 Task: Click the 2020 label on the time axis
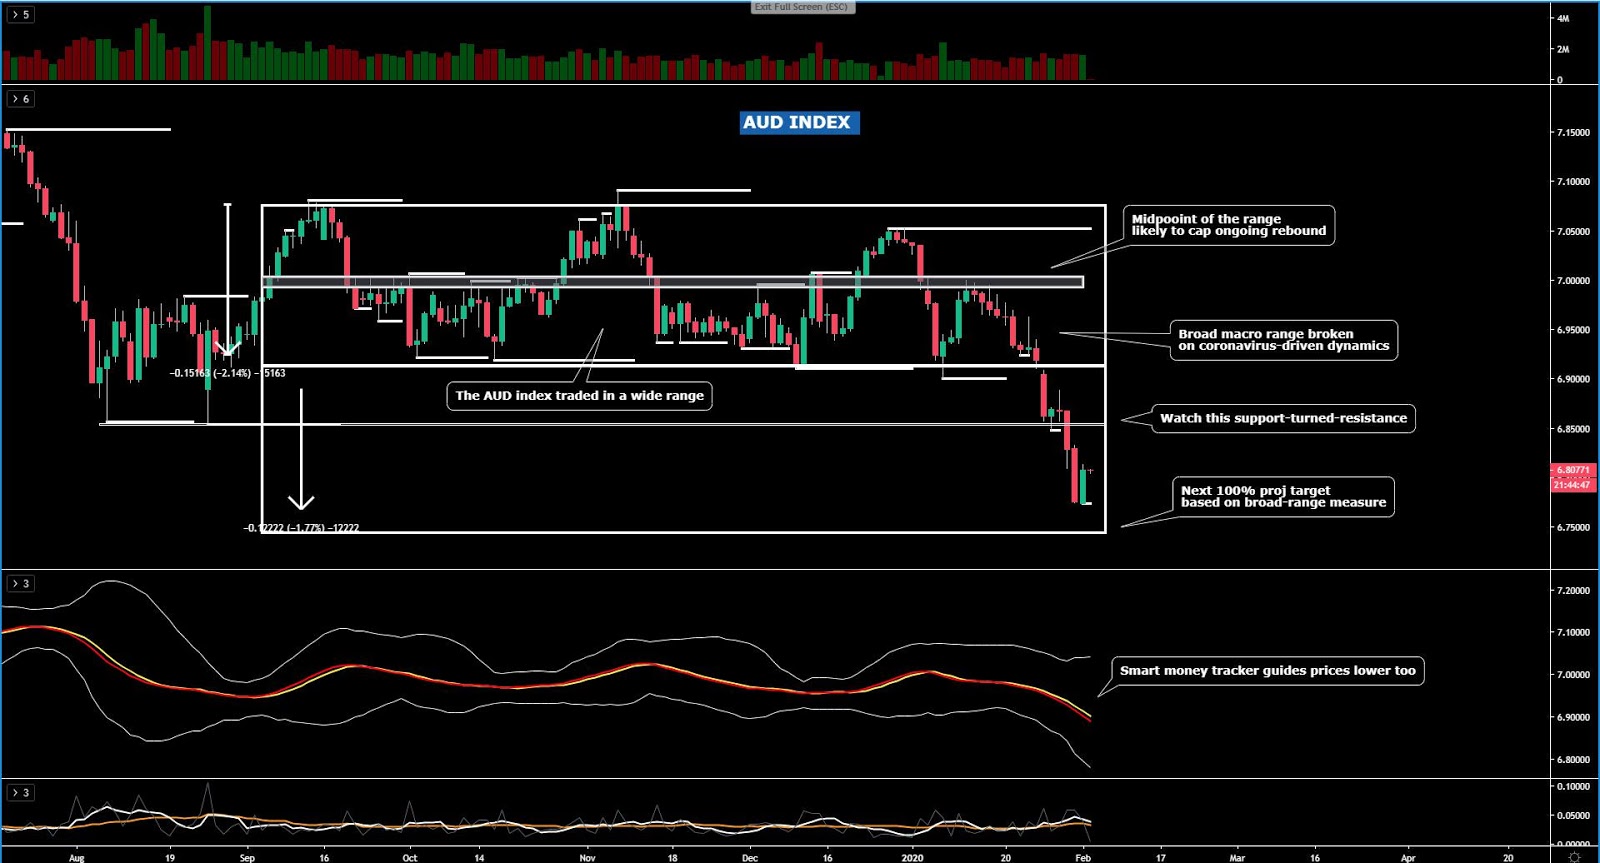click(x=912, y=858)
